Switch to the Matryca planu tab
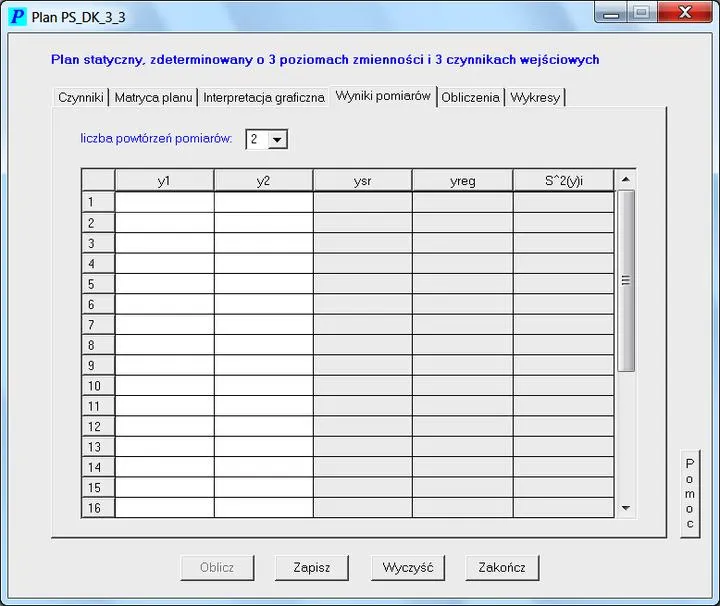The height and width of the screenshot is (606, 720). pos(153,98)
